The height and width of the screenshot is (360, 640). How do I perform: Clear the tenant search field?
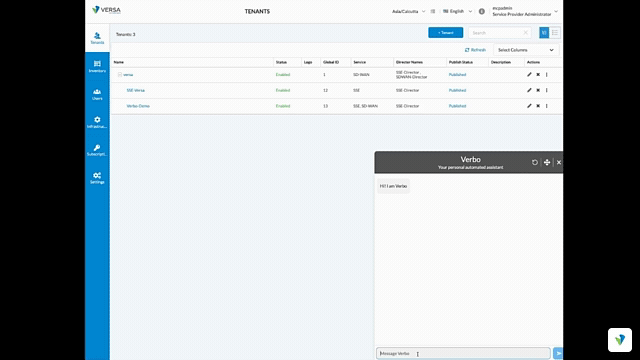(526, 33)
